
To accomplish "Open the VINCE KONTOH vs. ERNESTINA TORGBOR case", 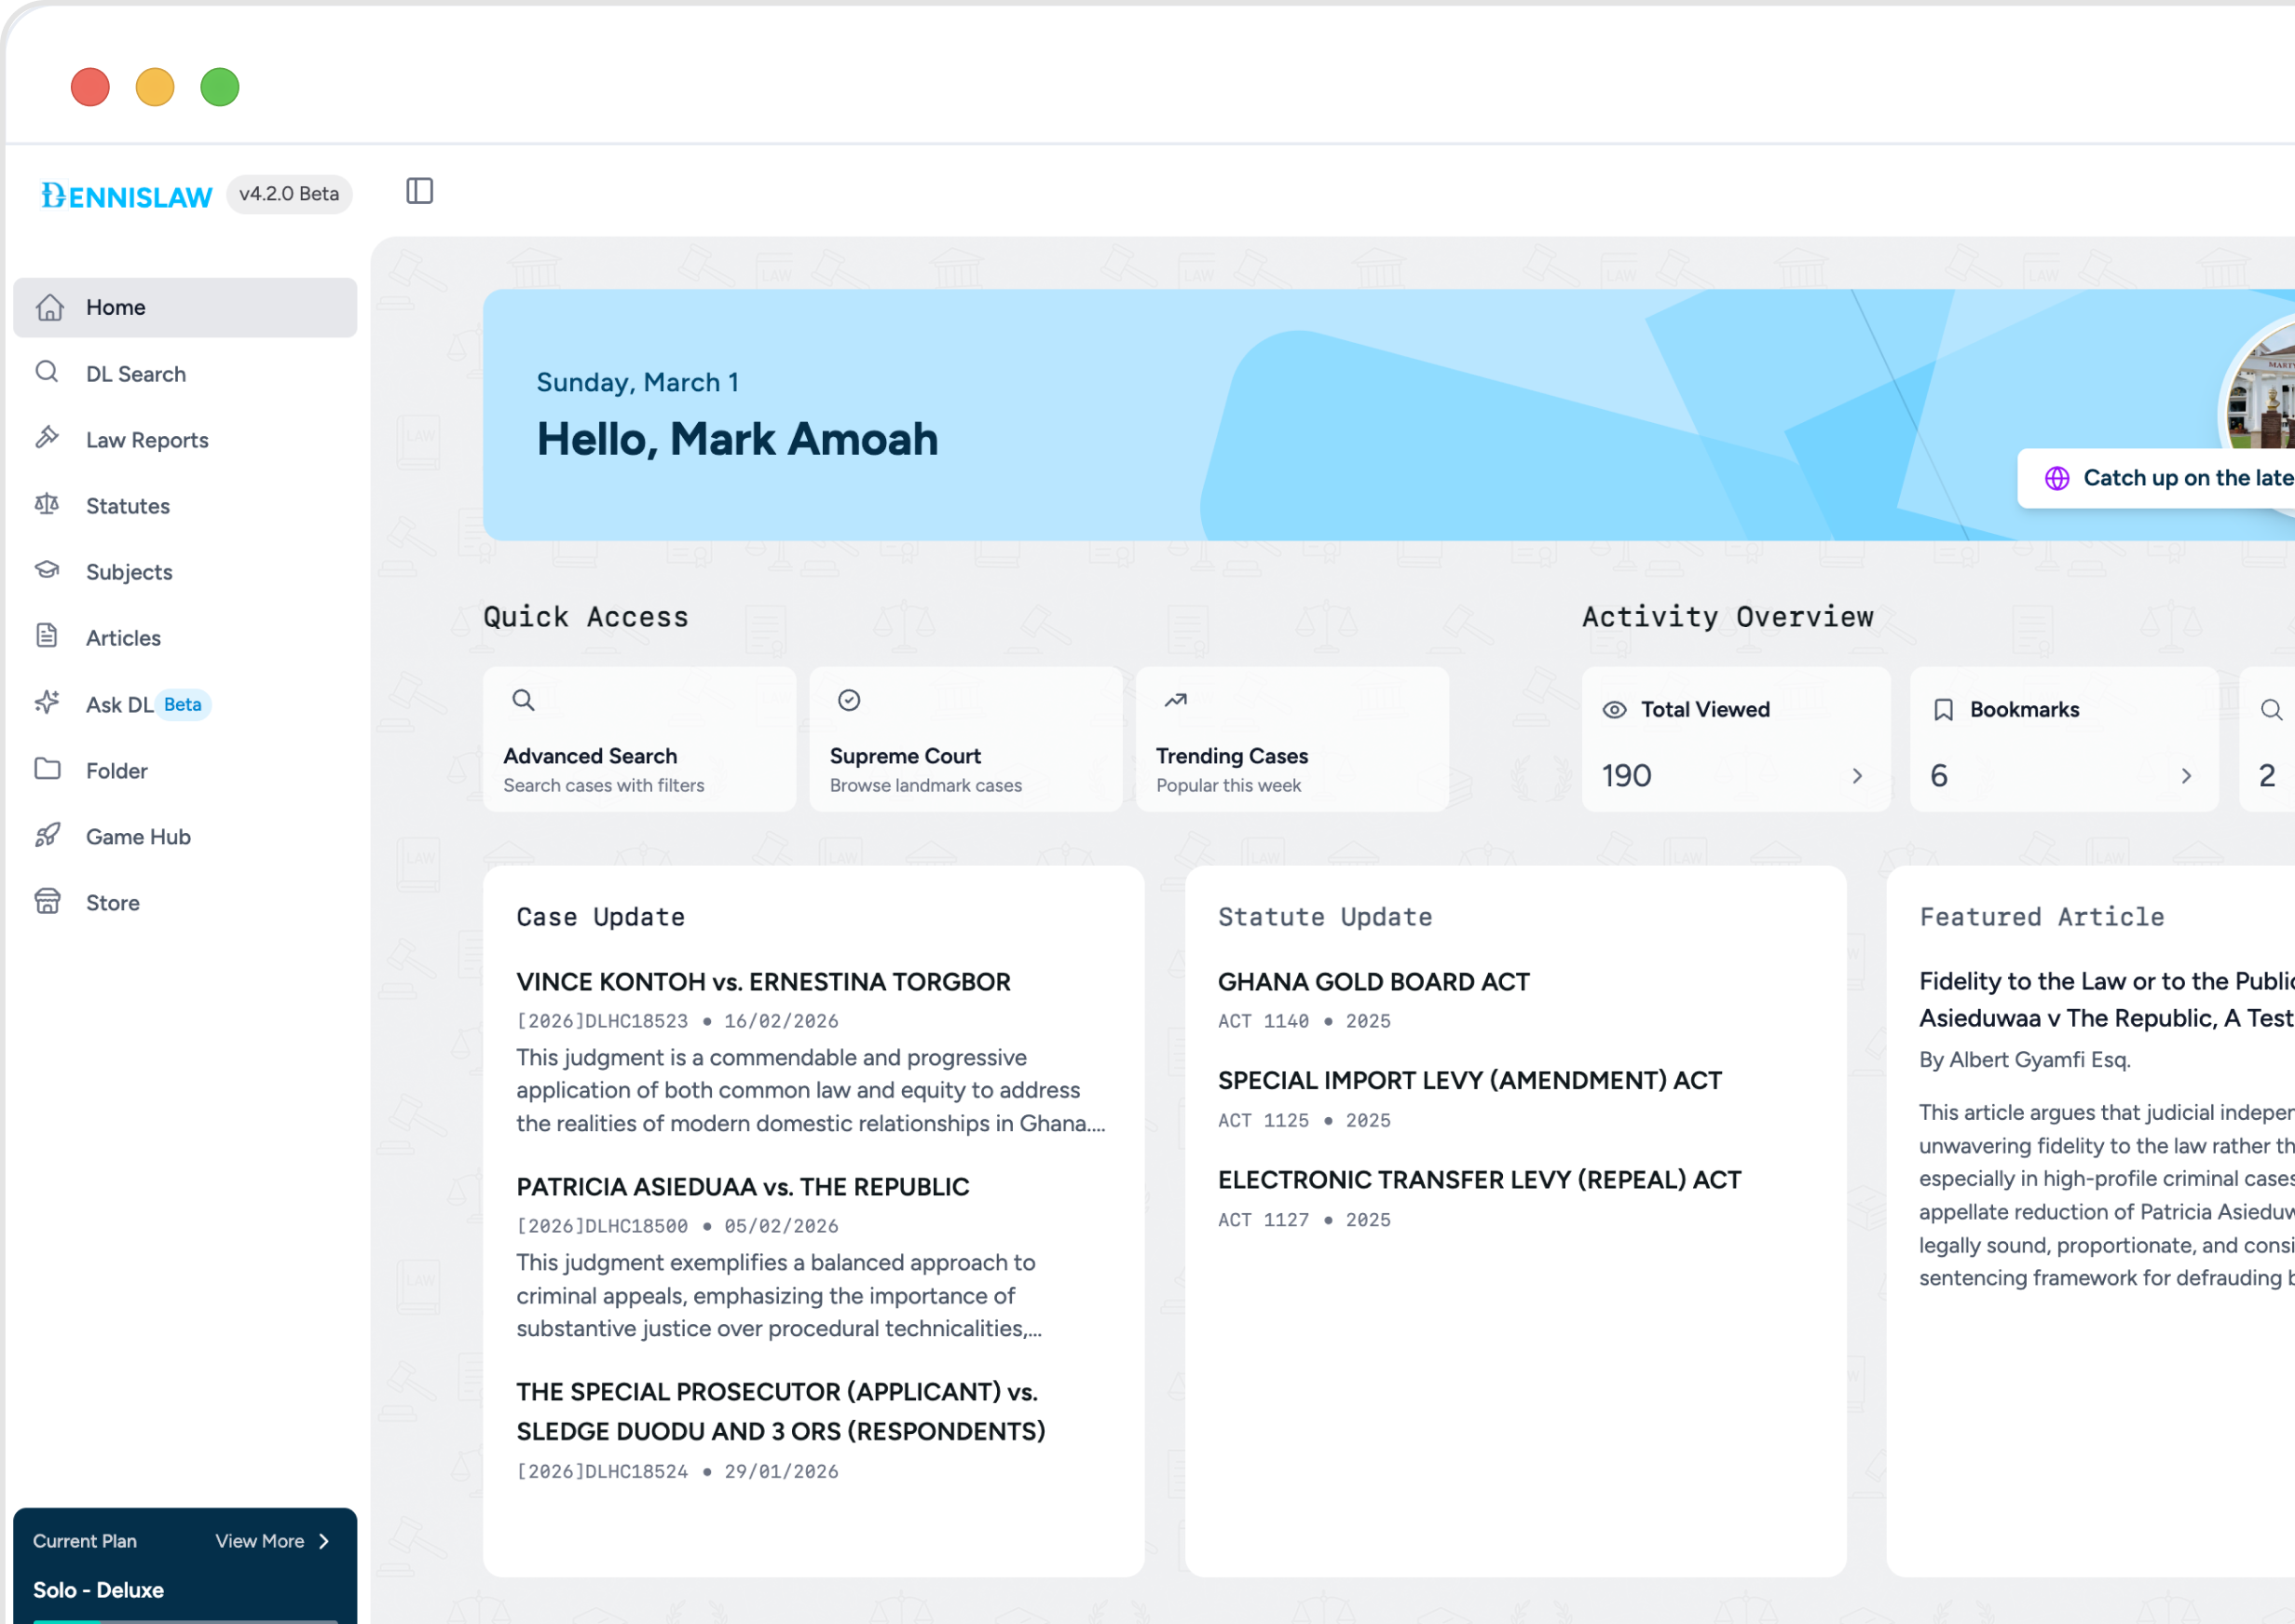I will coord(763,982).
